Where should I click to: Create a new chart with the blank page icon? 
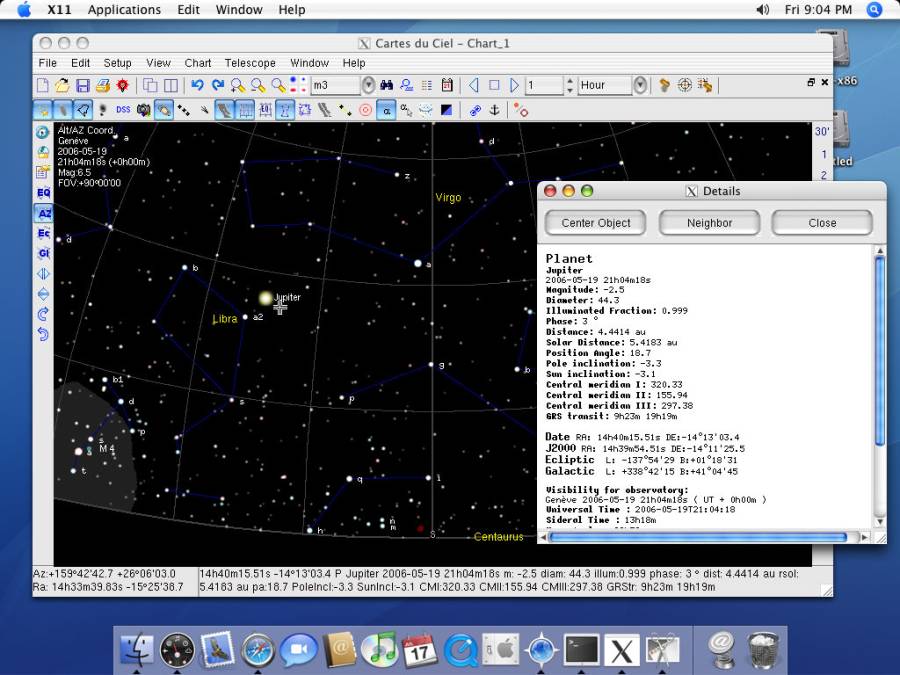tap(43, 86)
